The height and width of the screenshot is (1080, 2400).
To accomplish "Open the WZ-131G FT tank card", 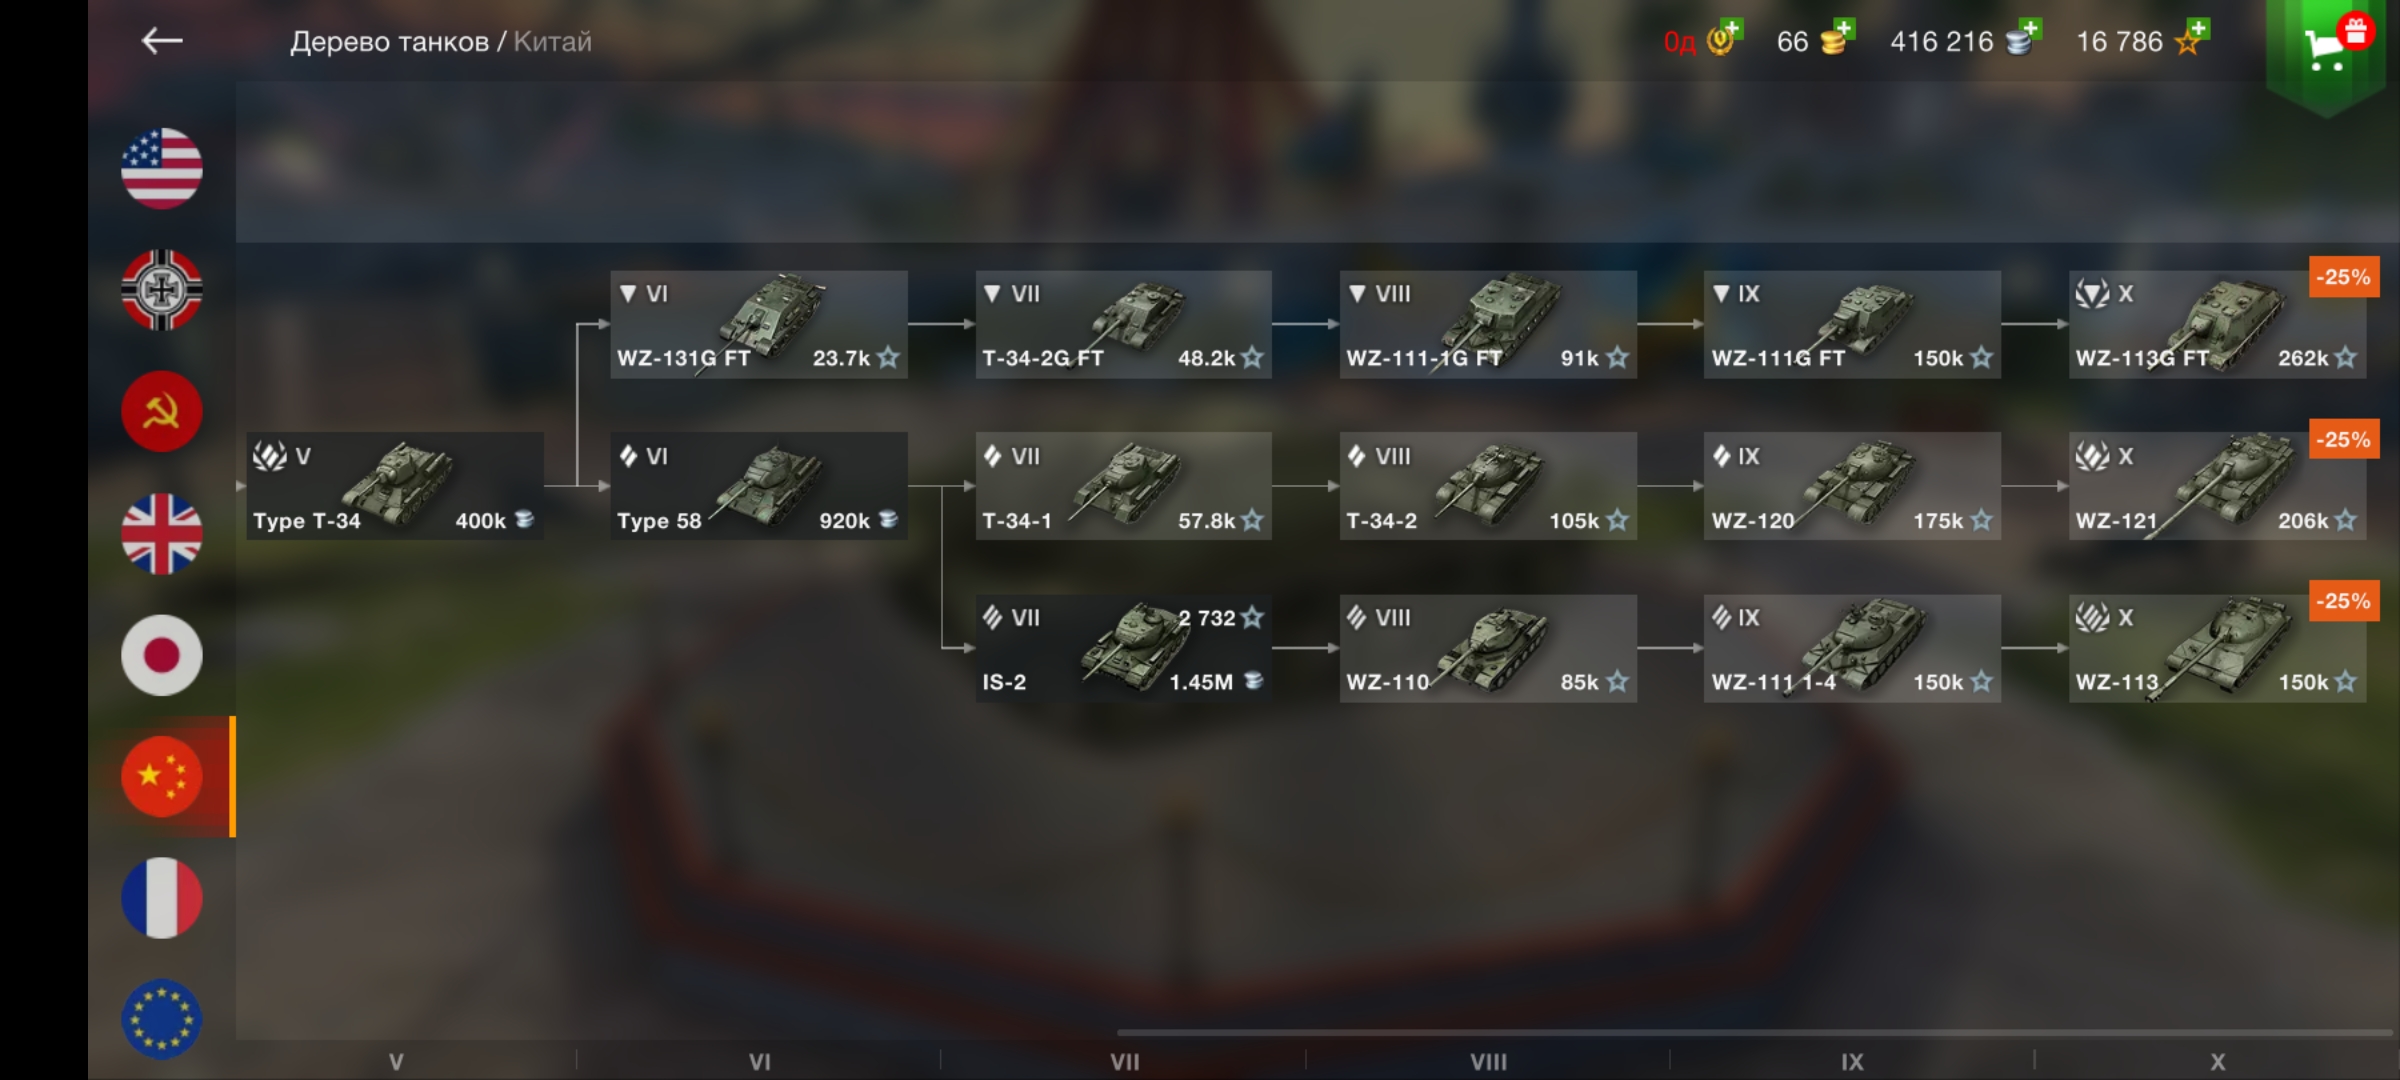I will point(759,324).
